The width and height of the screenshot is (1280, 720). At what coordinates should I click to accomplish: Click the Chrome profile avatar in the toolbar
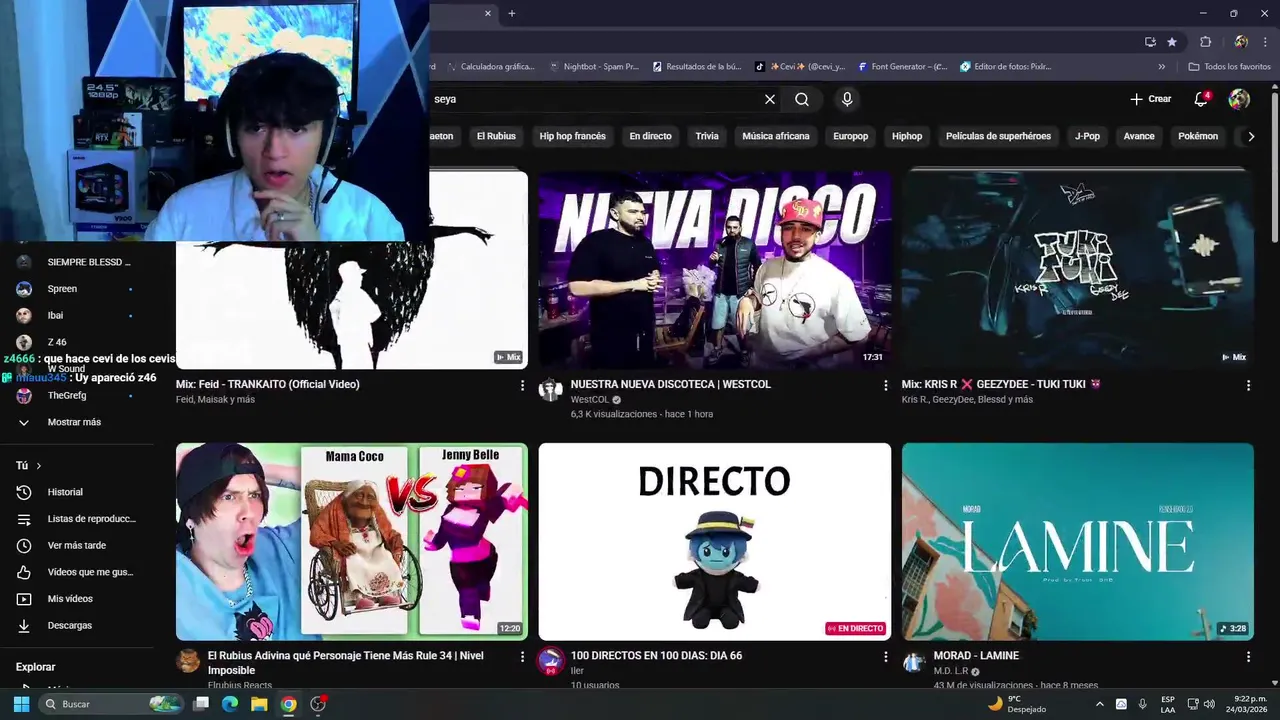pos(1241,42)
